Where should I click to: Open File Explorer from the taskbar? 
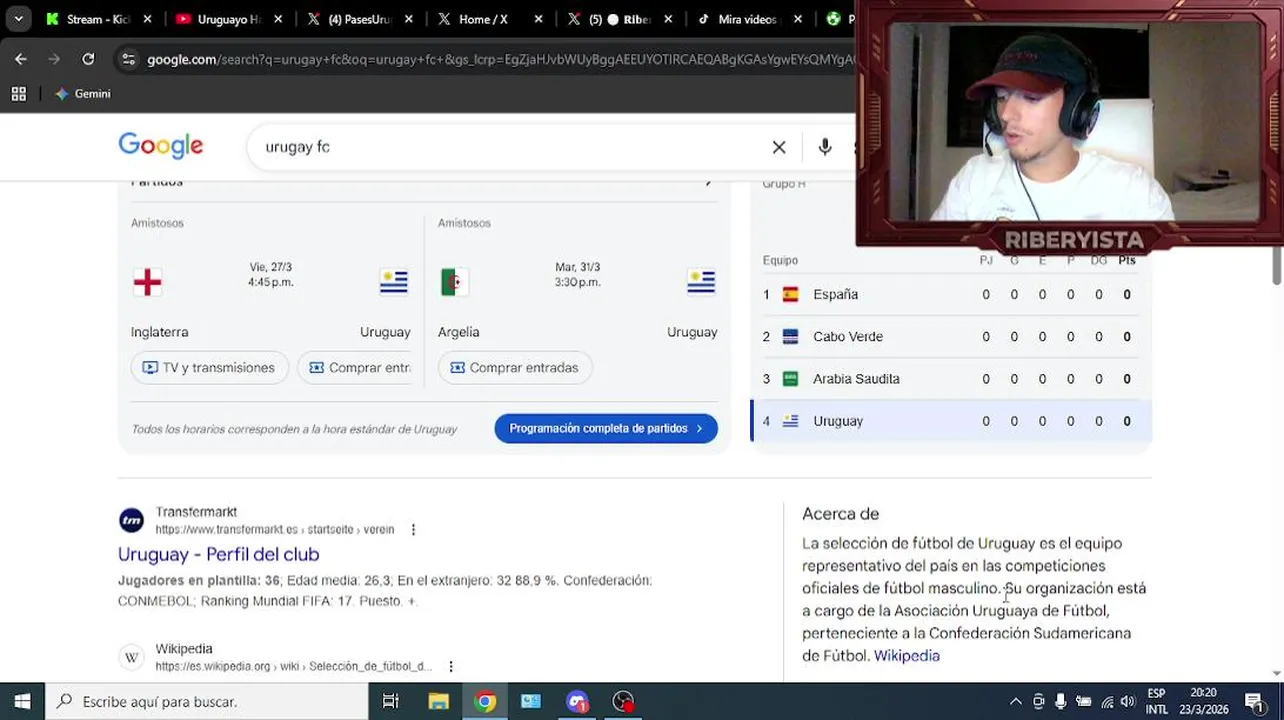coord(438,702)
